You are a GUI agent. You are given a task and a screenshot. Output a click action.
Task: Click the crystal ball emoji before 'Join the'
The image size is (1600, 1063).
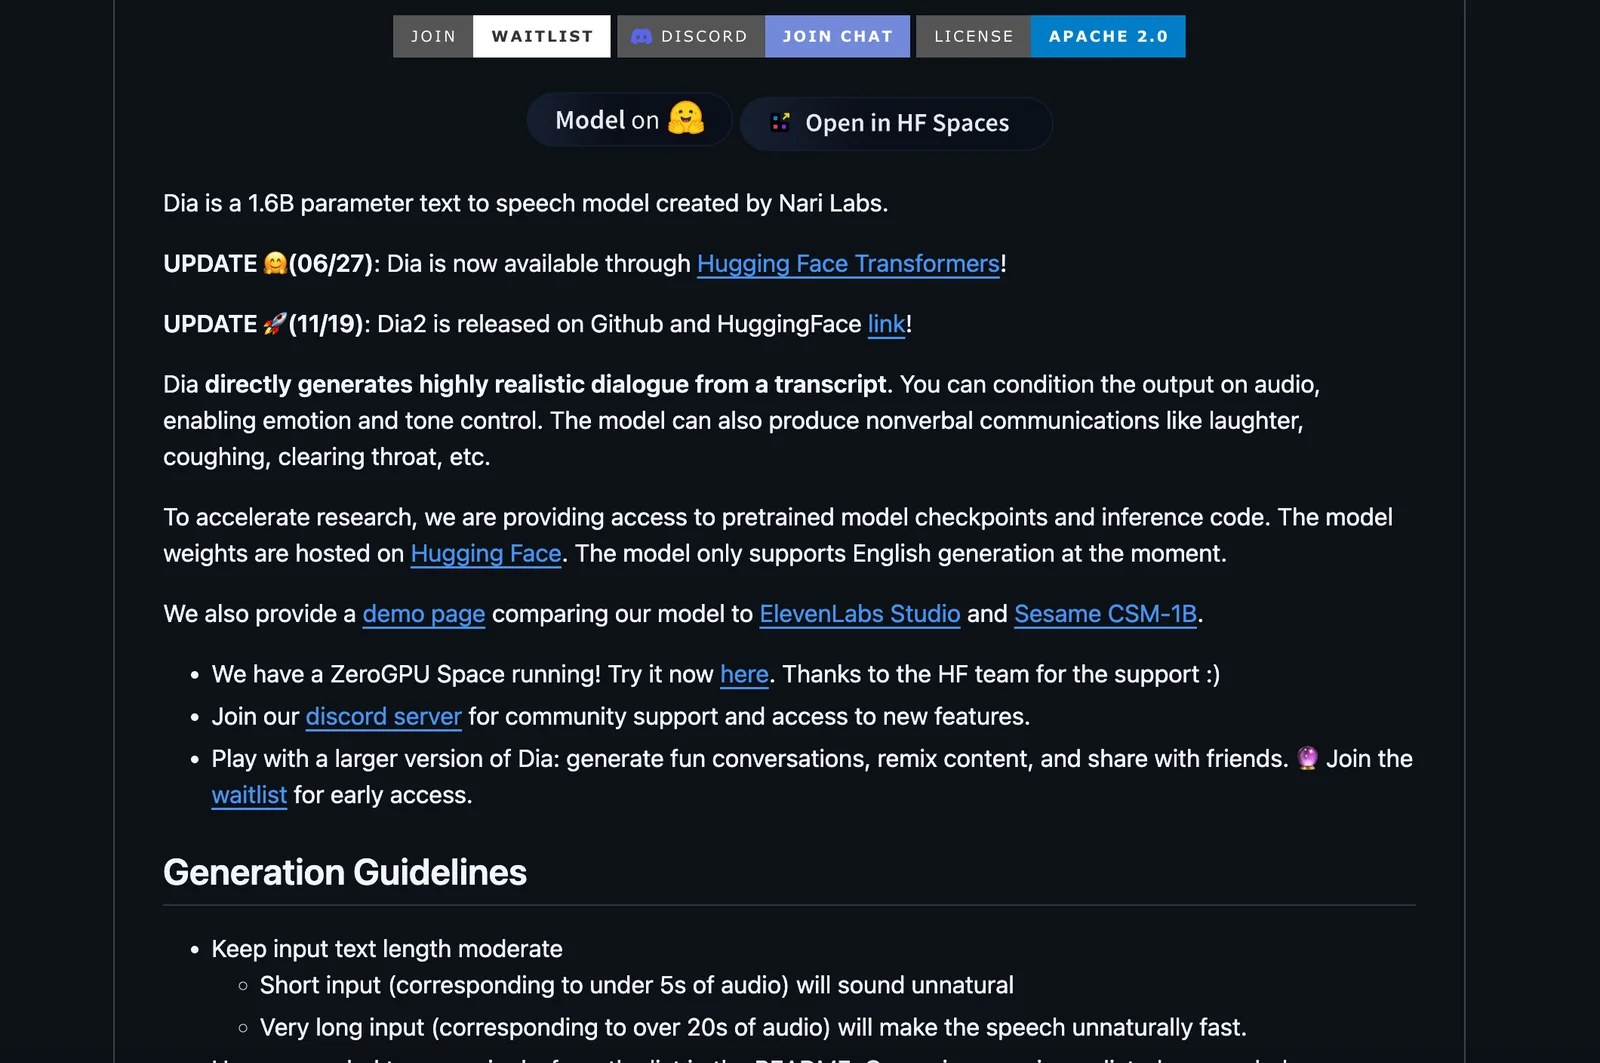(x=1307, y=758)
